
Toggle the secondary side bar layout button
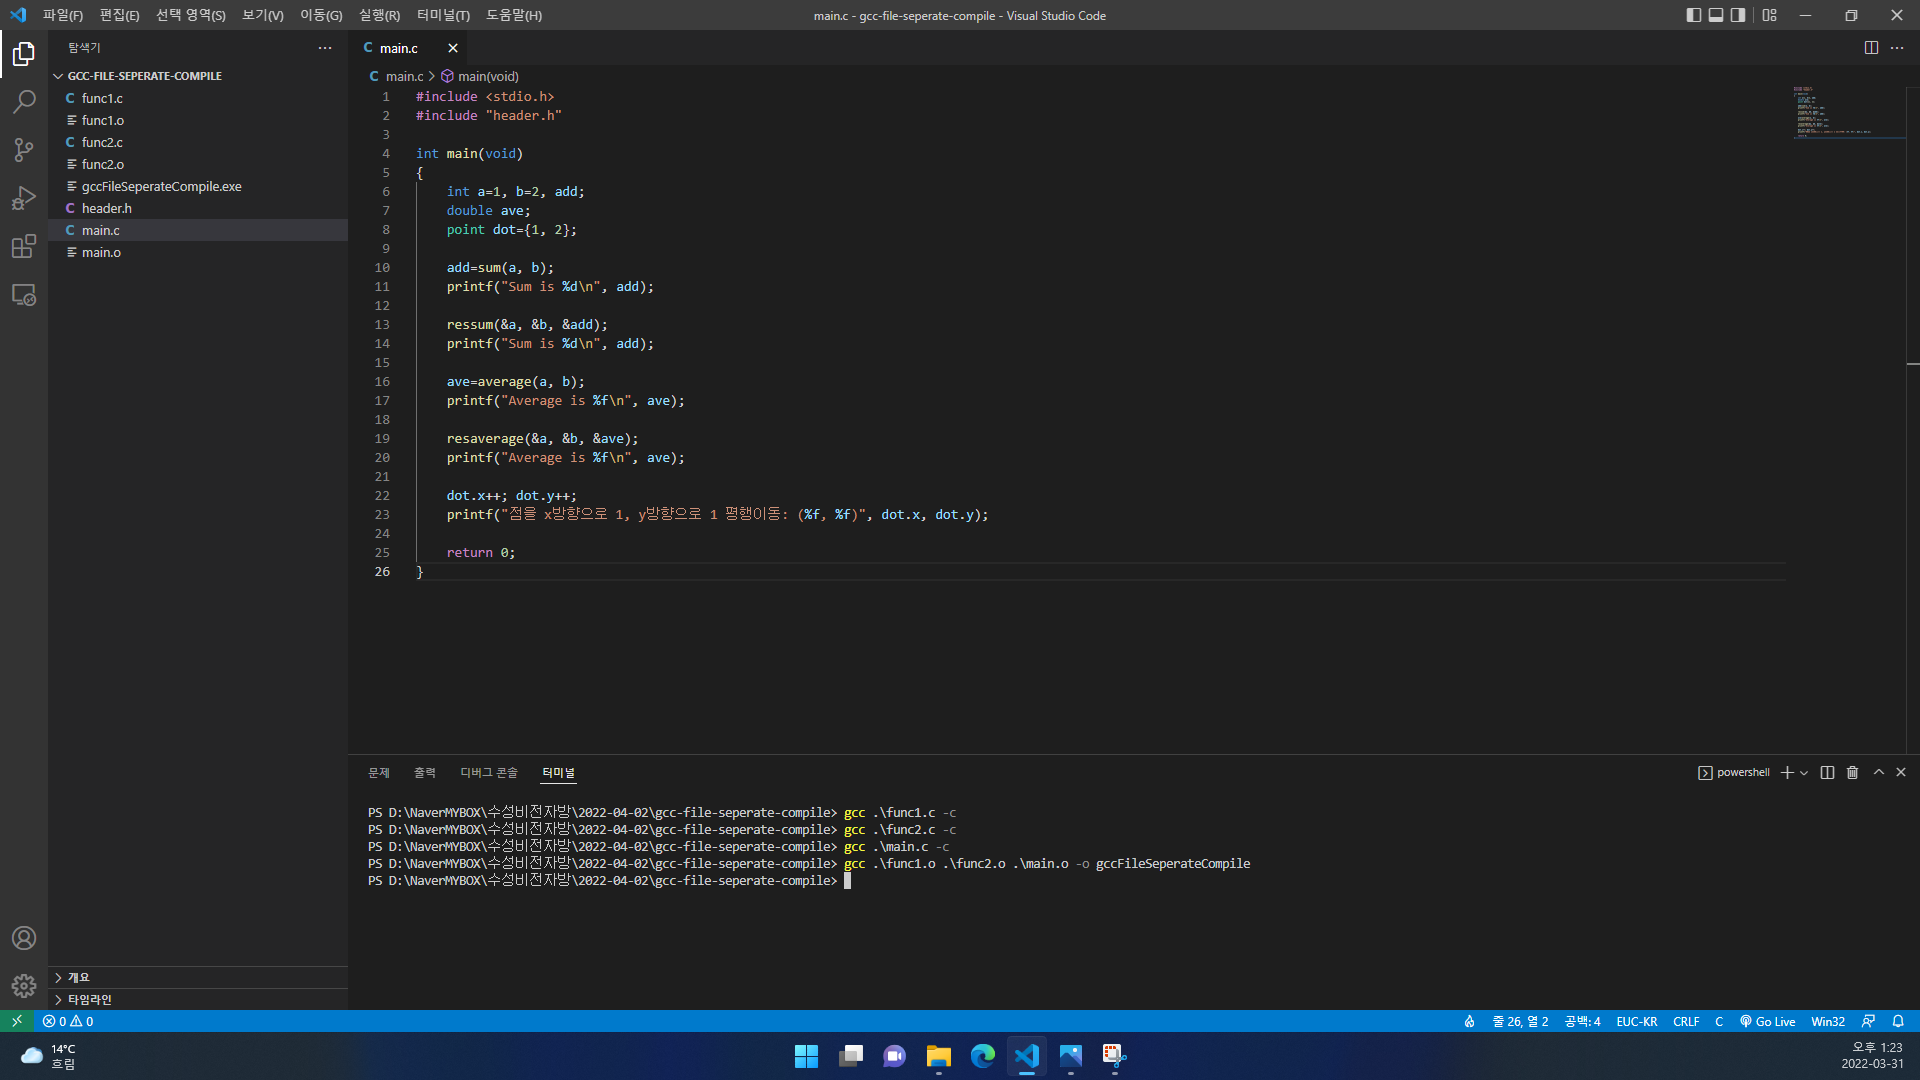(x=1739, y=15)
